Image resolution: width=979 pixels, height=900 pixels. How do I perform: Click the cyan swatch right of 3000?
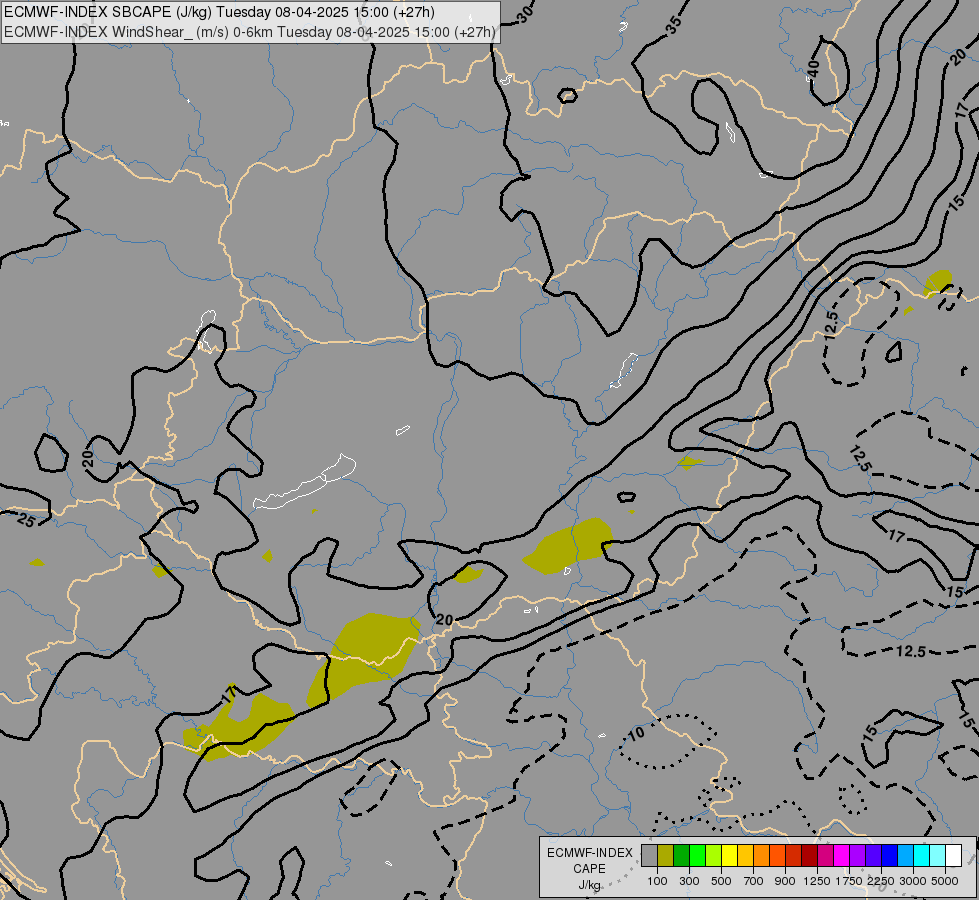[922, 855]
